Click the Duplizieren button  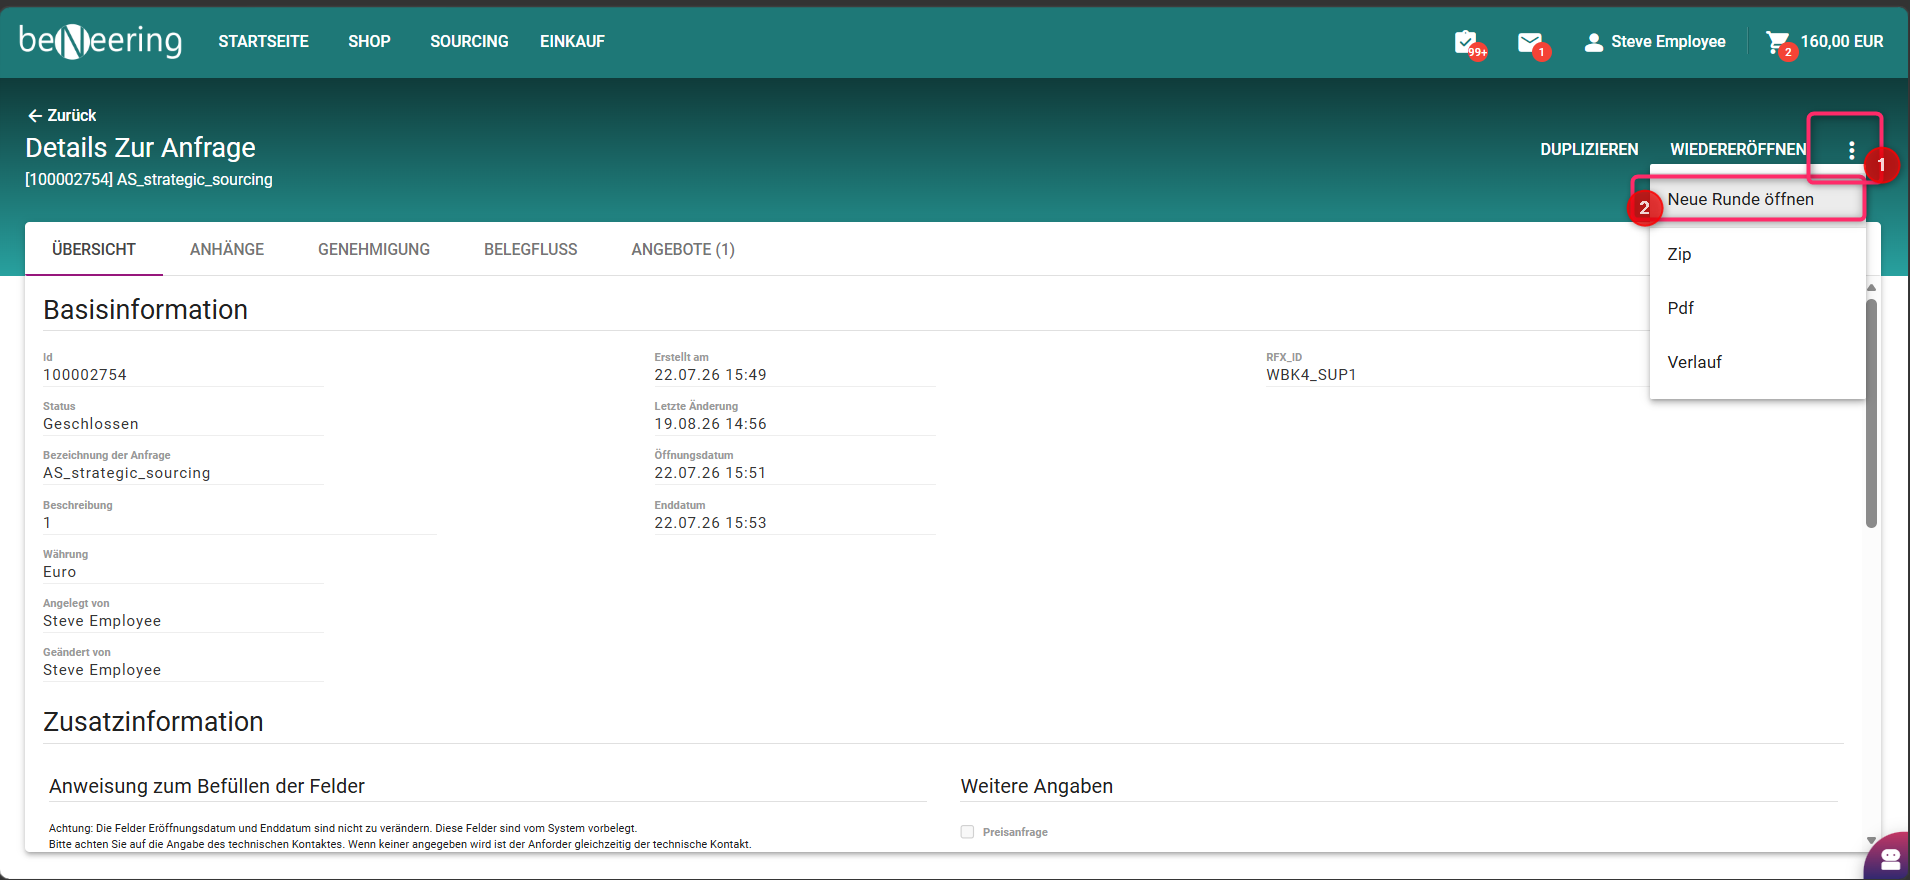(1589, 150)
